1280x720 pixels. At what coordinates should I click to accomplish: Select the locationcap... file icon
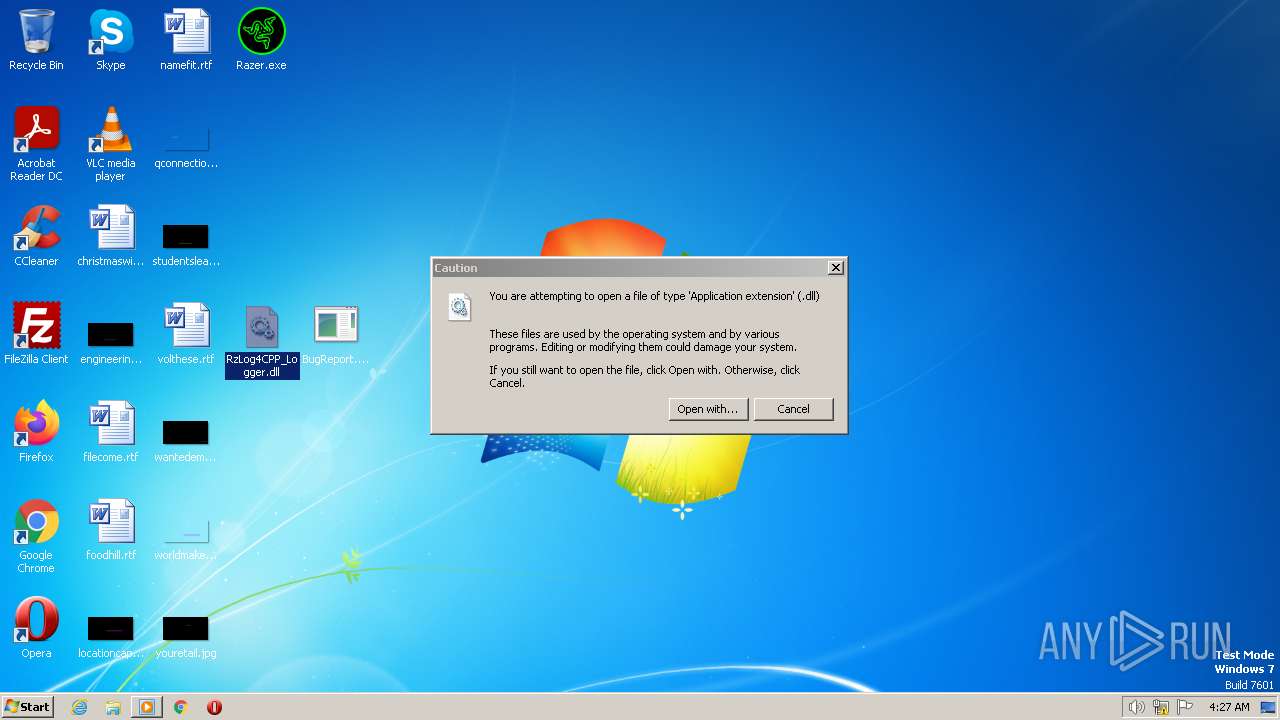pos(110,628)
